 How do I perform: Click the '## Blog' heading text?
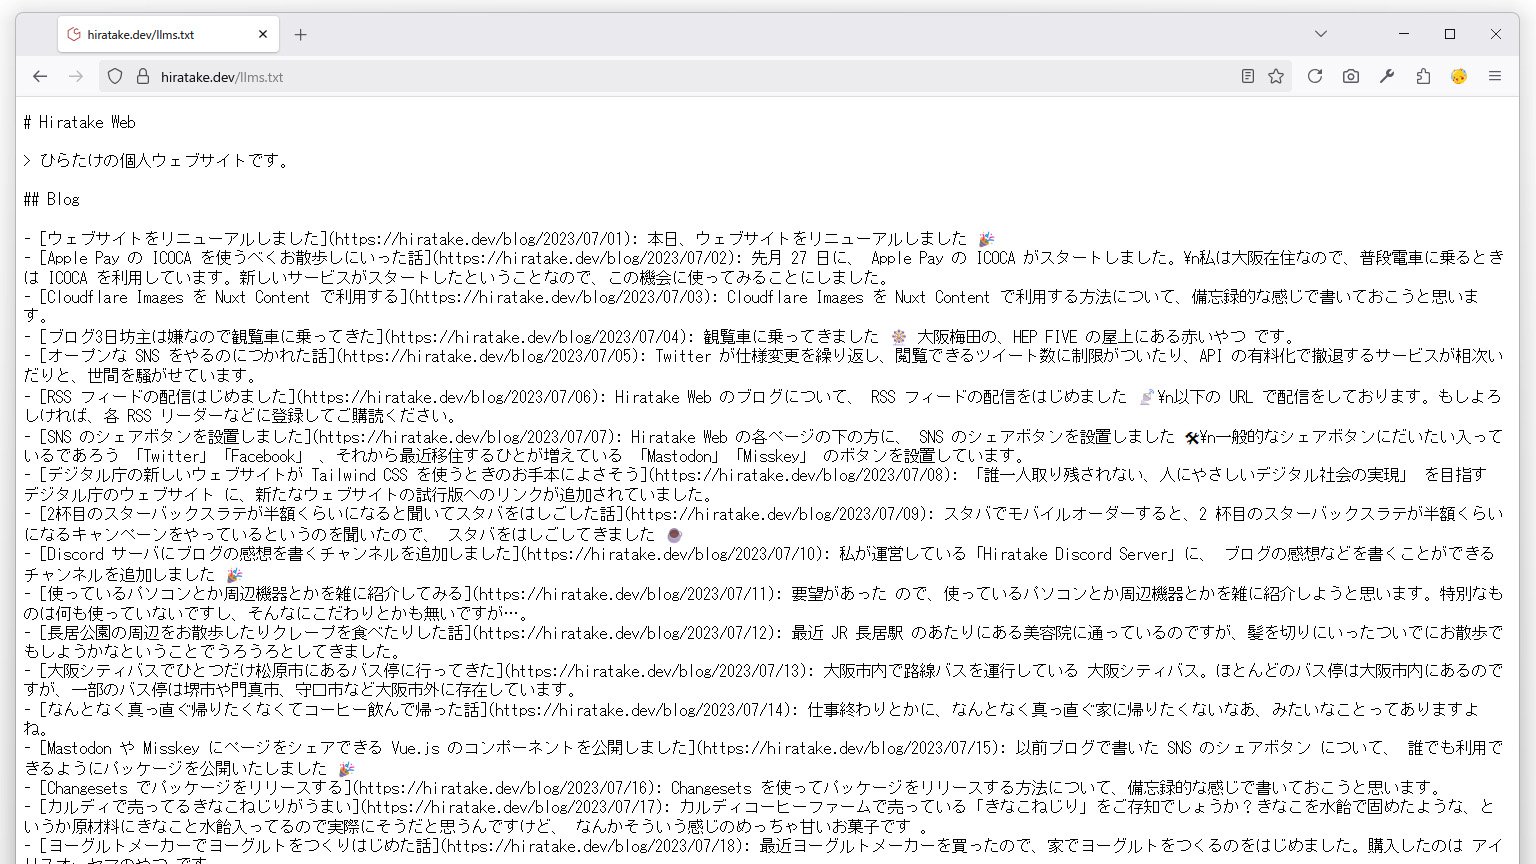[52, 199]
